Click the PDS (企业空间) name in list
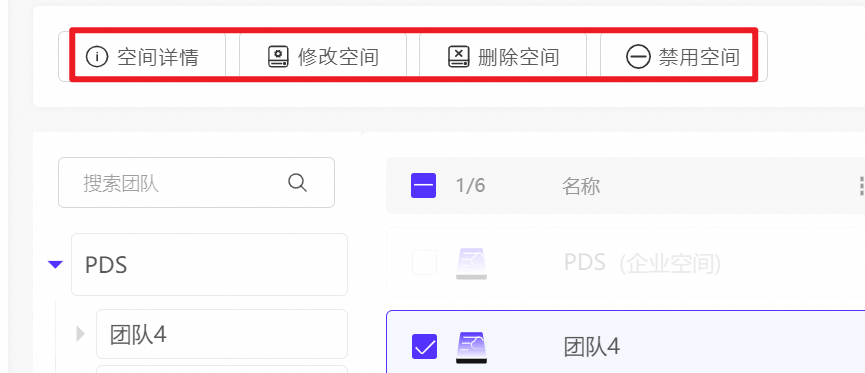This screenshot has height=373, width=865. point(642,263)
